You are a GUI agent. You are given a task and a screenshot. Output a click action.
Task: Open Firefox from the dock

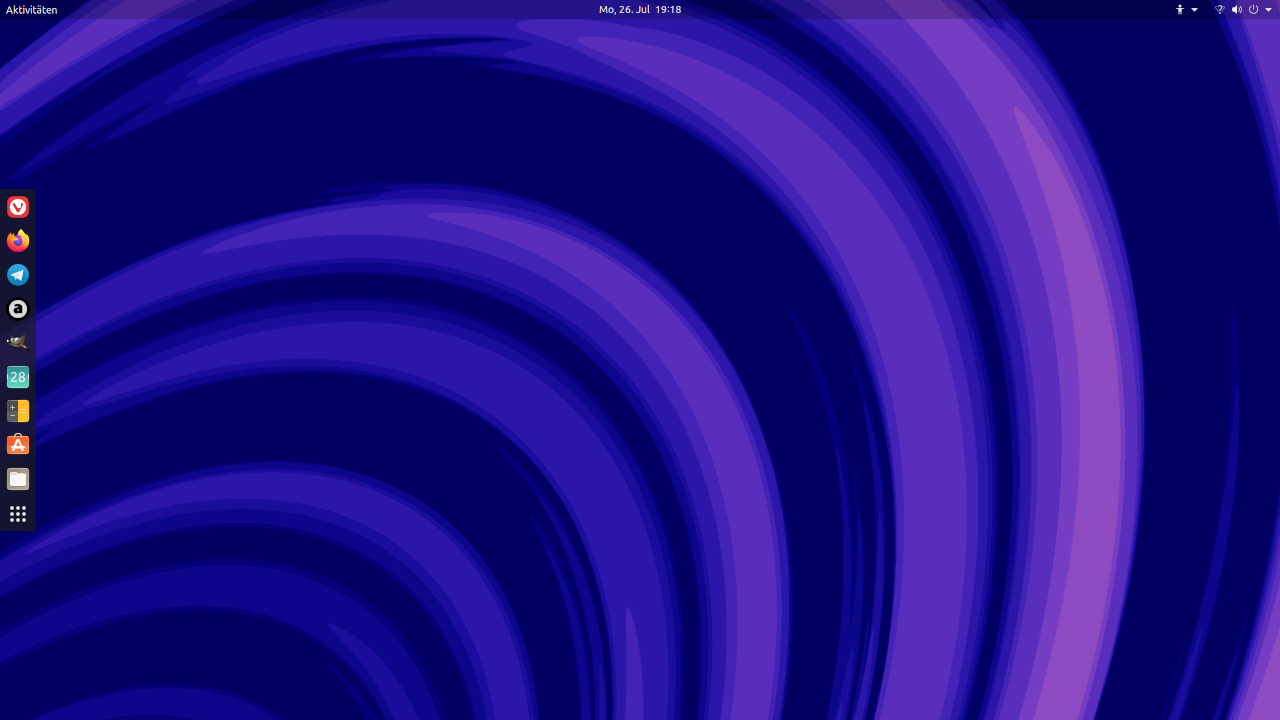point(18,241)
